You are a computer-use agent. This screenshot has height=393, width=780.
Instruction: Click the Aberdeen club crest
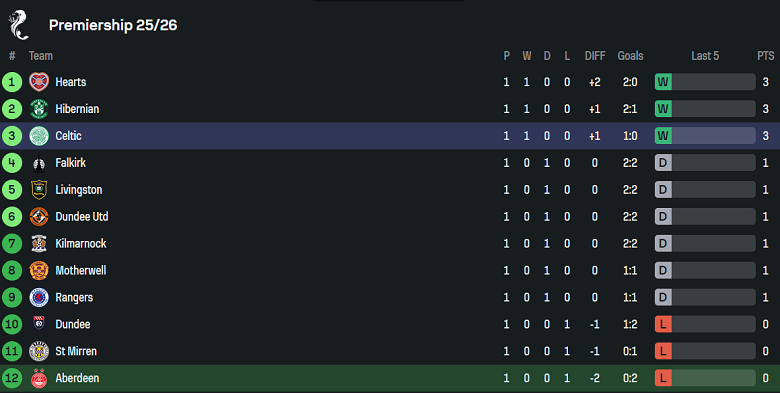(39, 378)
